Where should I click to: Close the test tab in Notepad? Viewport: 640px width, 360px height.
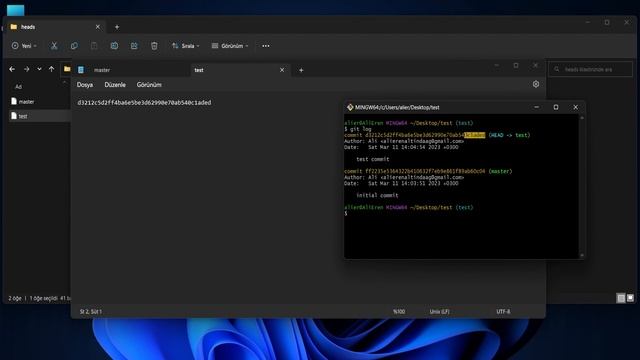coord(282,70)
